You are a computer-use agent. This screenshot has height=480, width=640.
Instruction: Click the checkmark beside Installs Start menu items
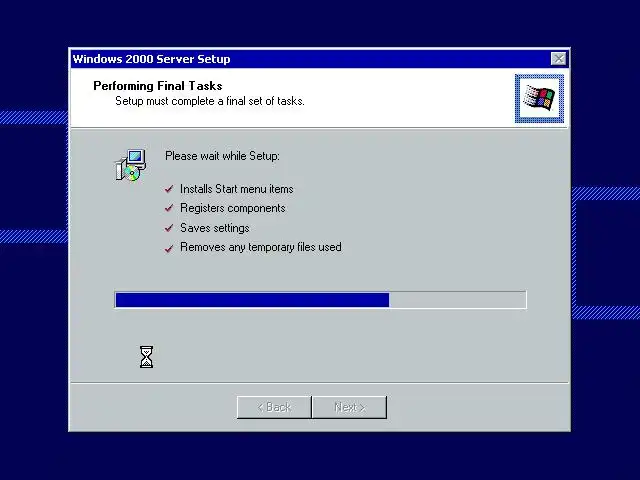[x=169, y=189]
